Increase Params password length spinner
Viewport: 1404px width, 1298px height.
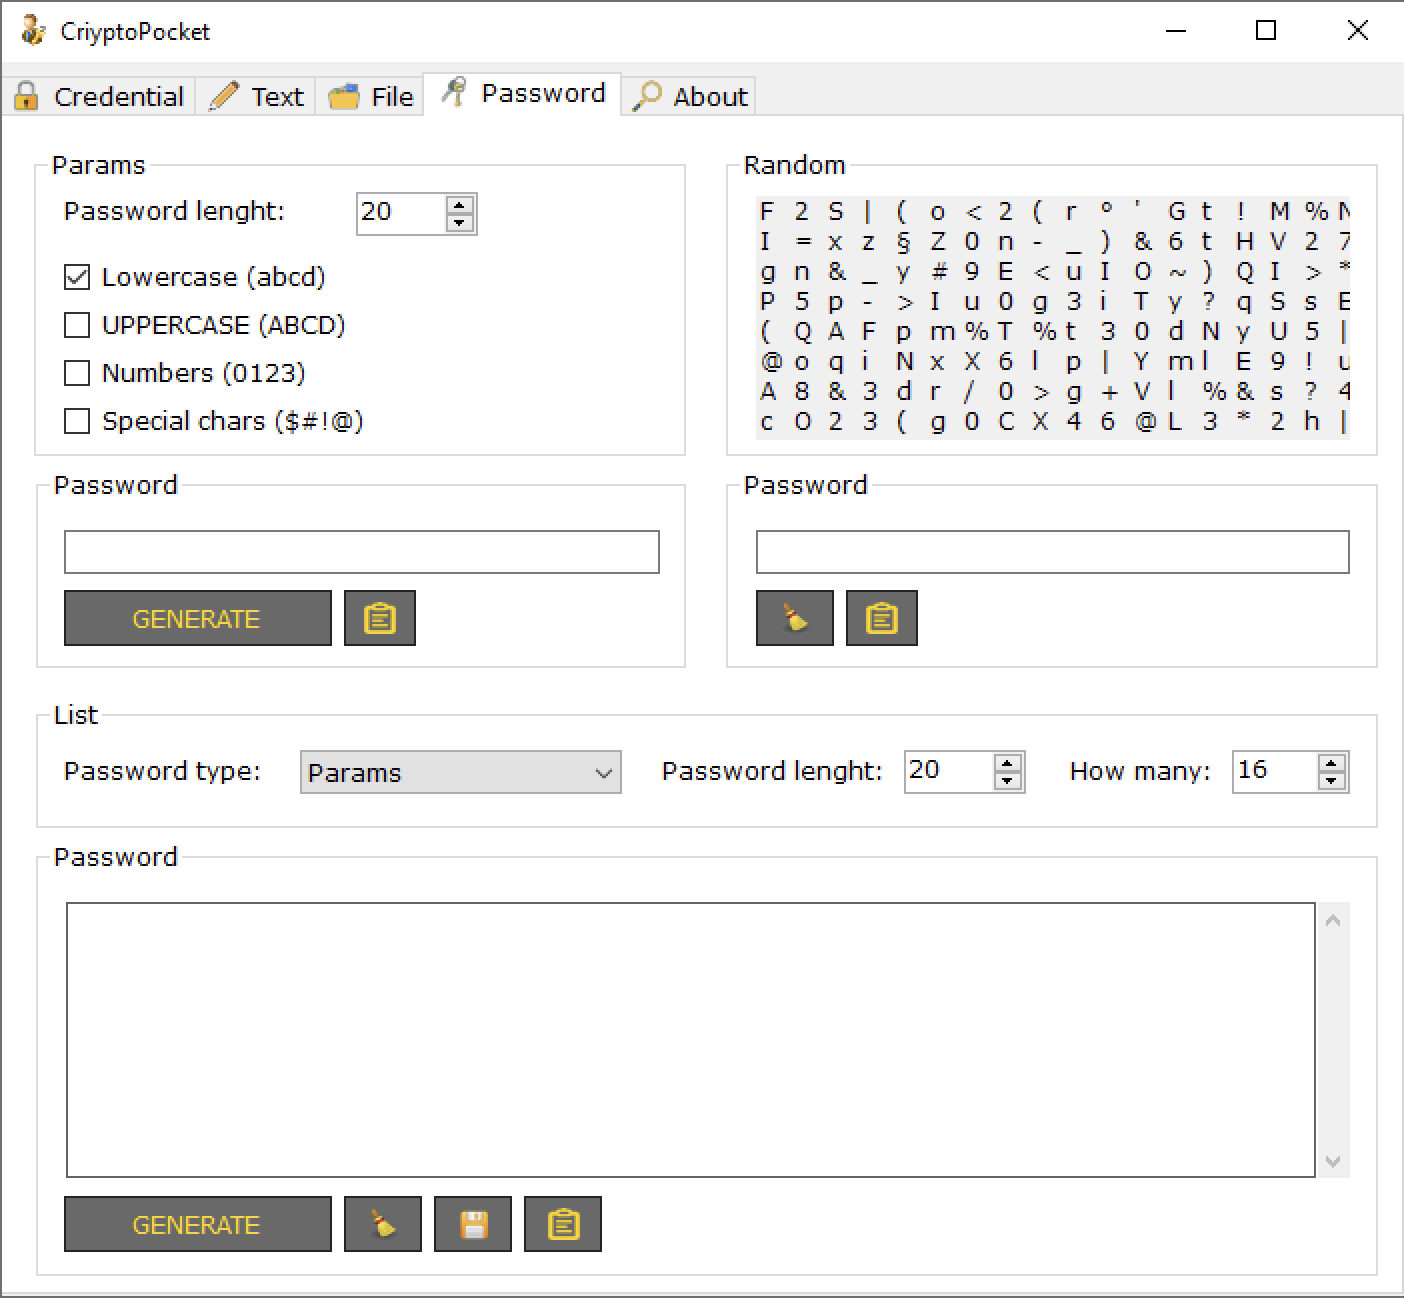[x=459, y=205]
